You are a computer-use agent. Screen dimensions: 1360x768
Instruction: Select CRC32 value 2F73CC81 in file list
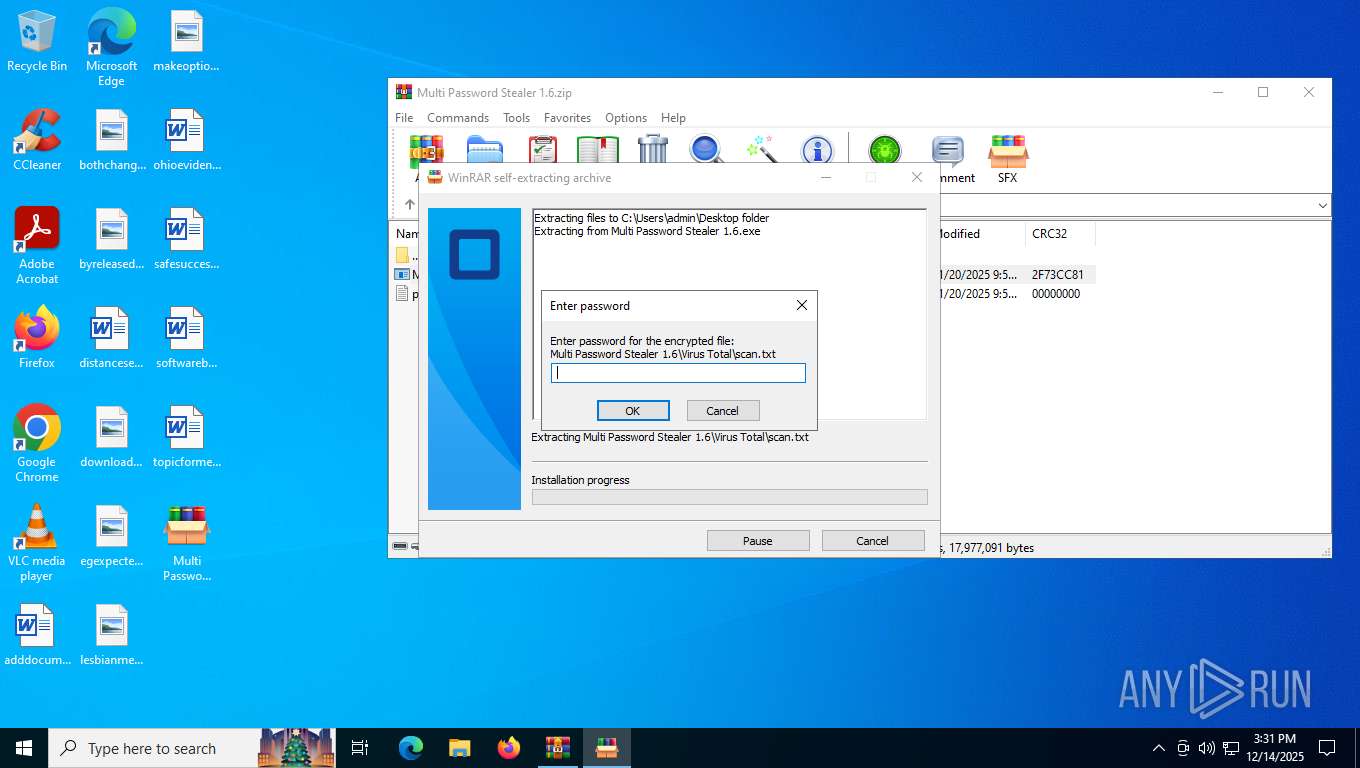pos(1057,274)
